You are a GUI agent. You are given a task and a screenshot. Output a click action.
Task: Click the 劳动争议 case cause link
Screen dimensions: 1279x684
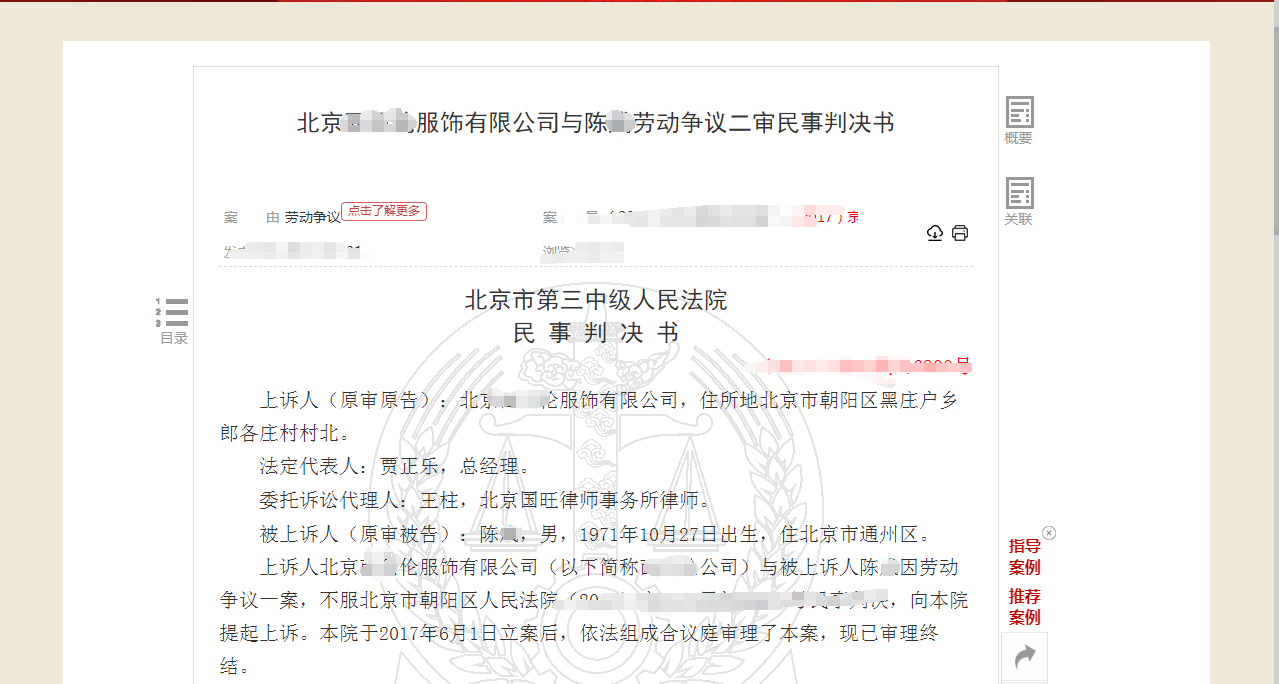coord(312,217)
